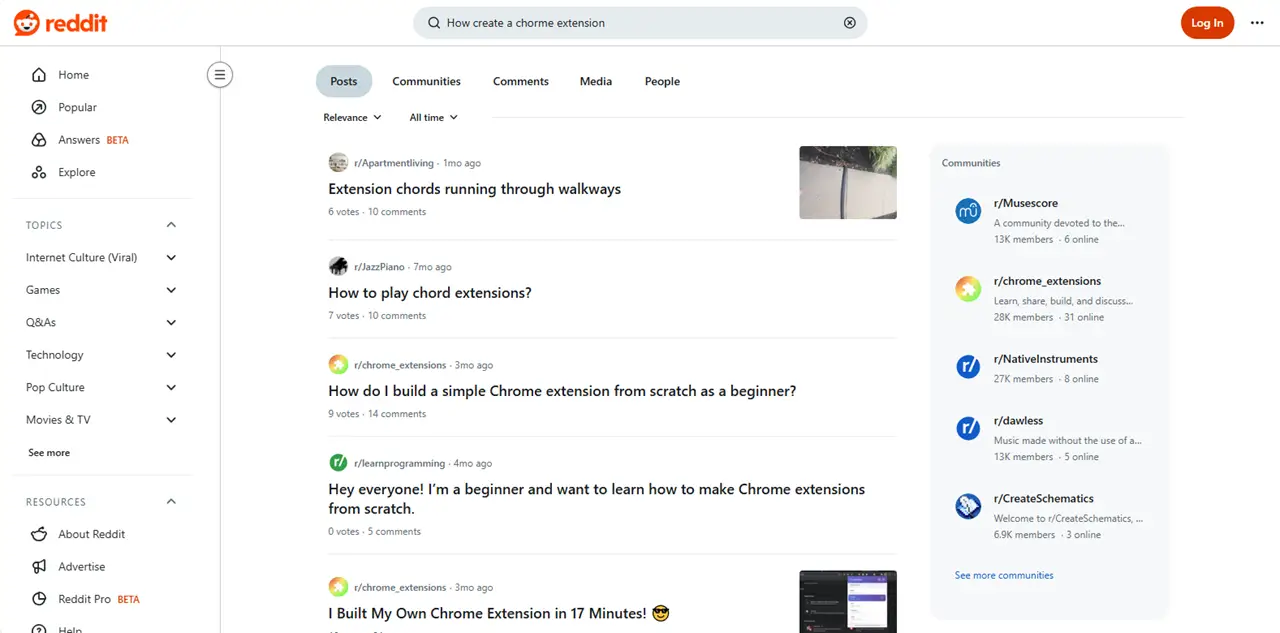Image resolution: width=1280 pixels, height=633 pixels.
Task: Click the r/dawless community name
Action: (x=1019, y=421)
